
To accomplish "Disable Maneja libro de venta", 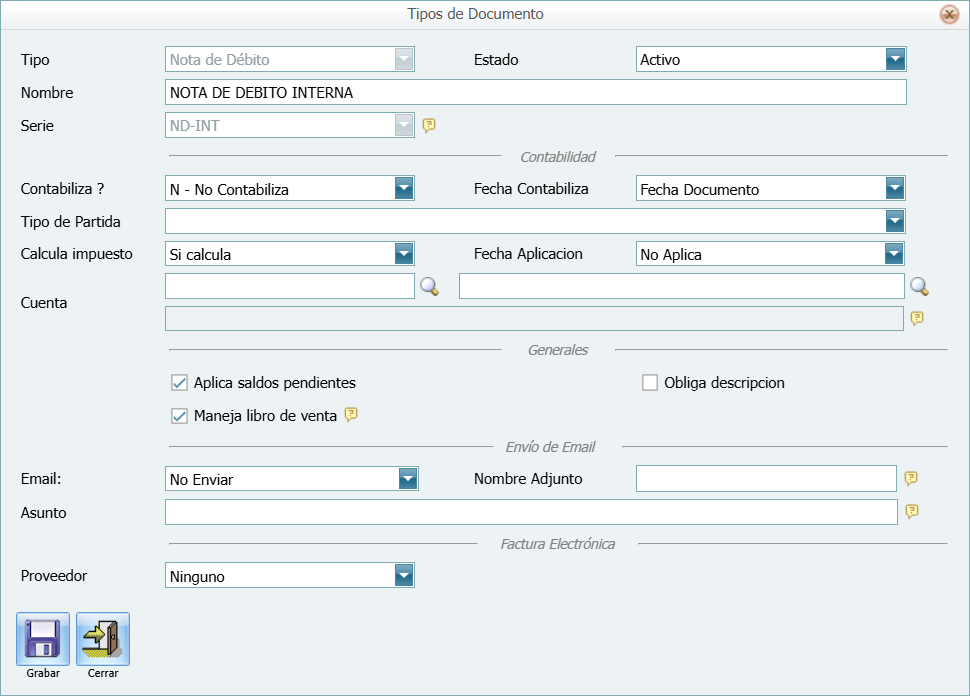I will (x=181, y=413).
